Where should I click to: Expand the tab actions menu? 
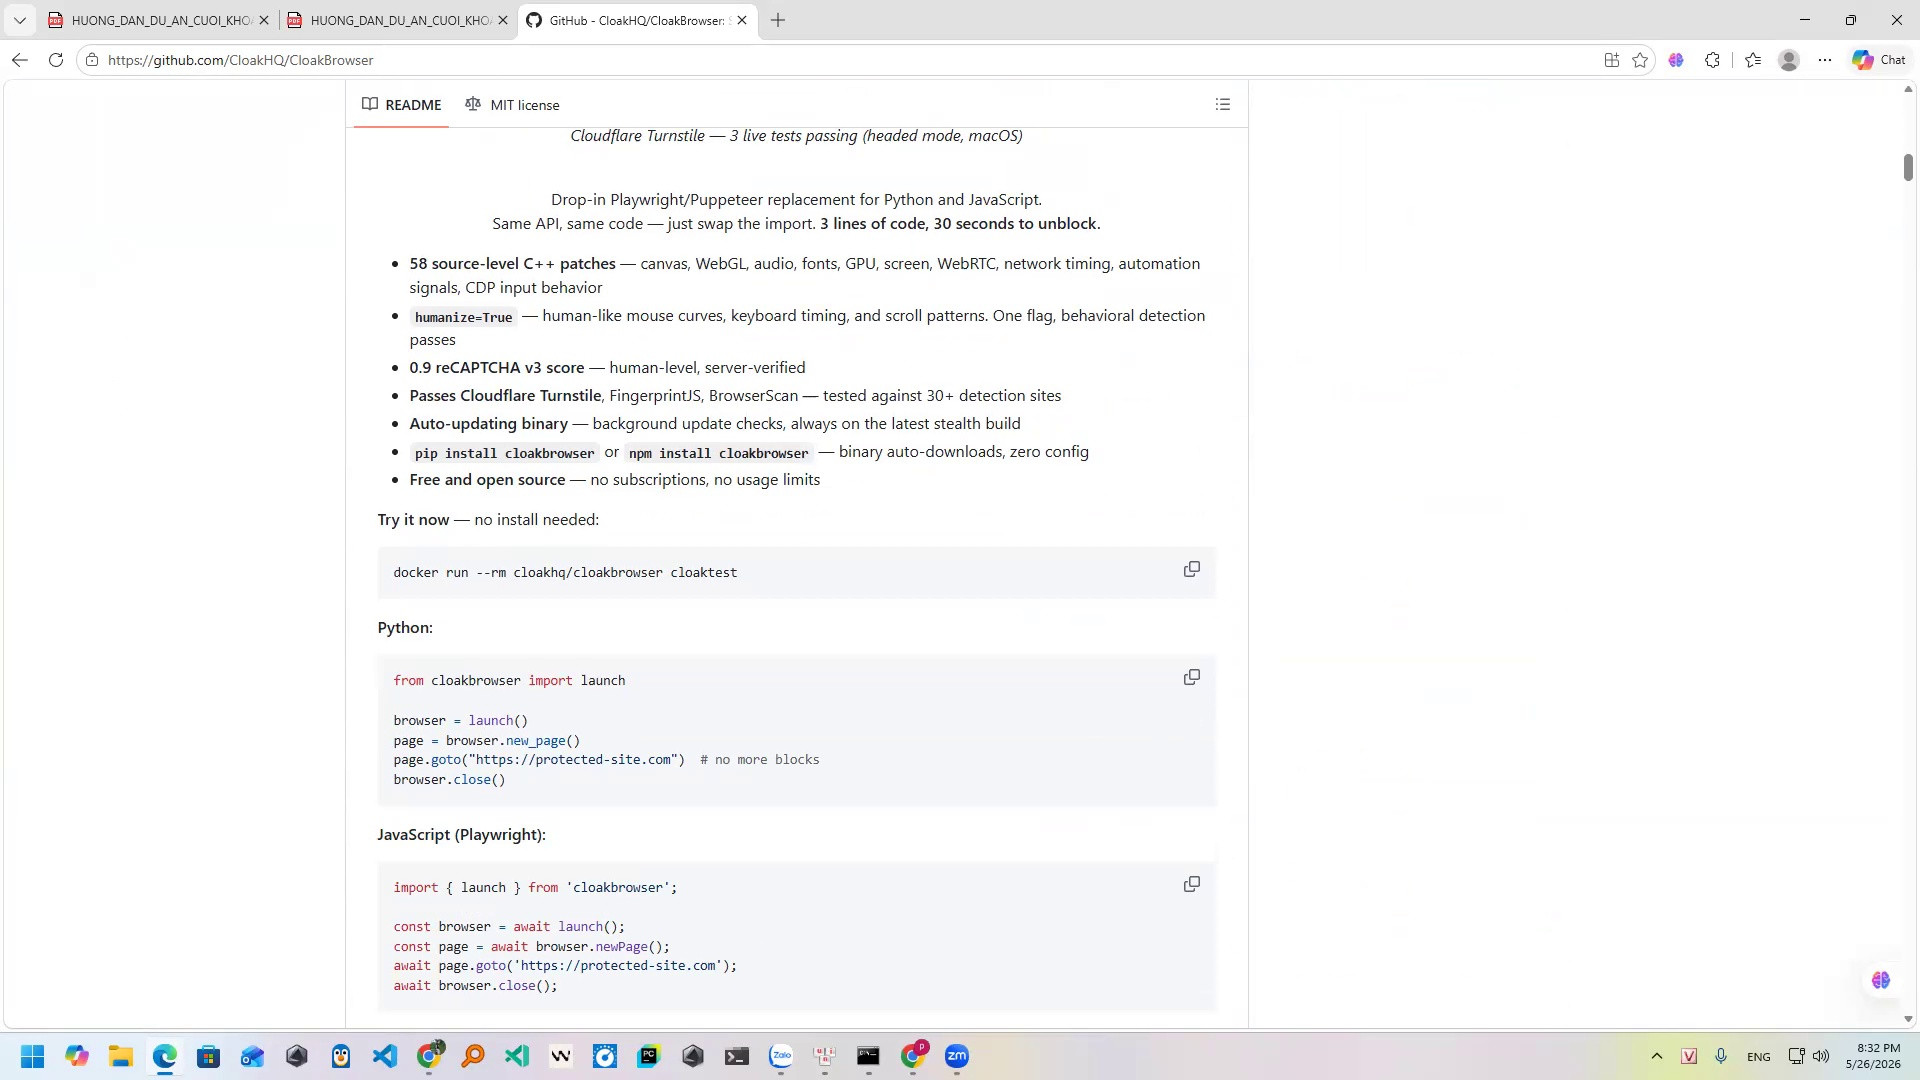20,20
